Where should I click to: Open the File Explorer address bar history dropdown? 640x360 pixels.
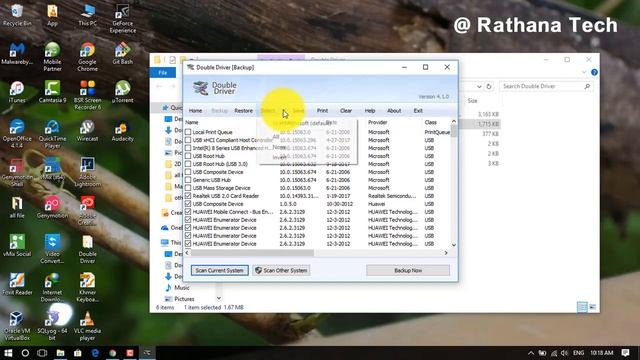coord(479,87)
